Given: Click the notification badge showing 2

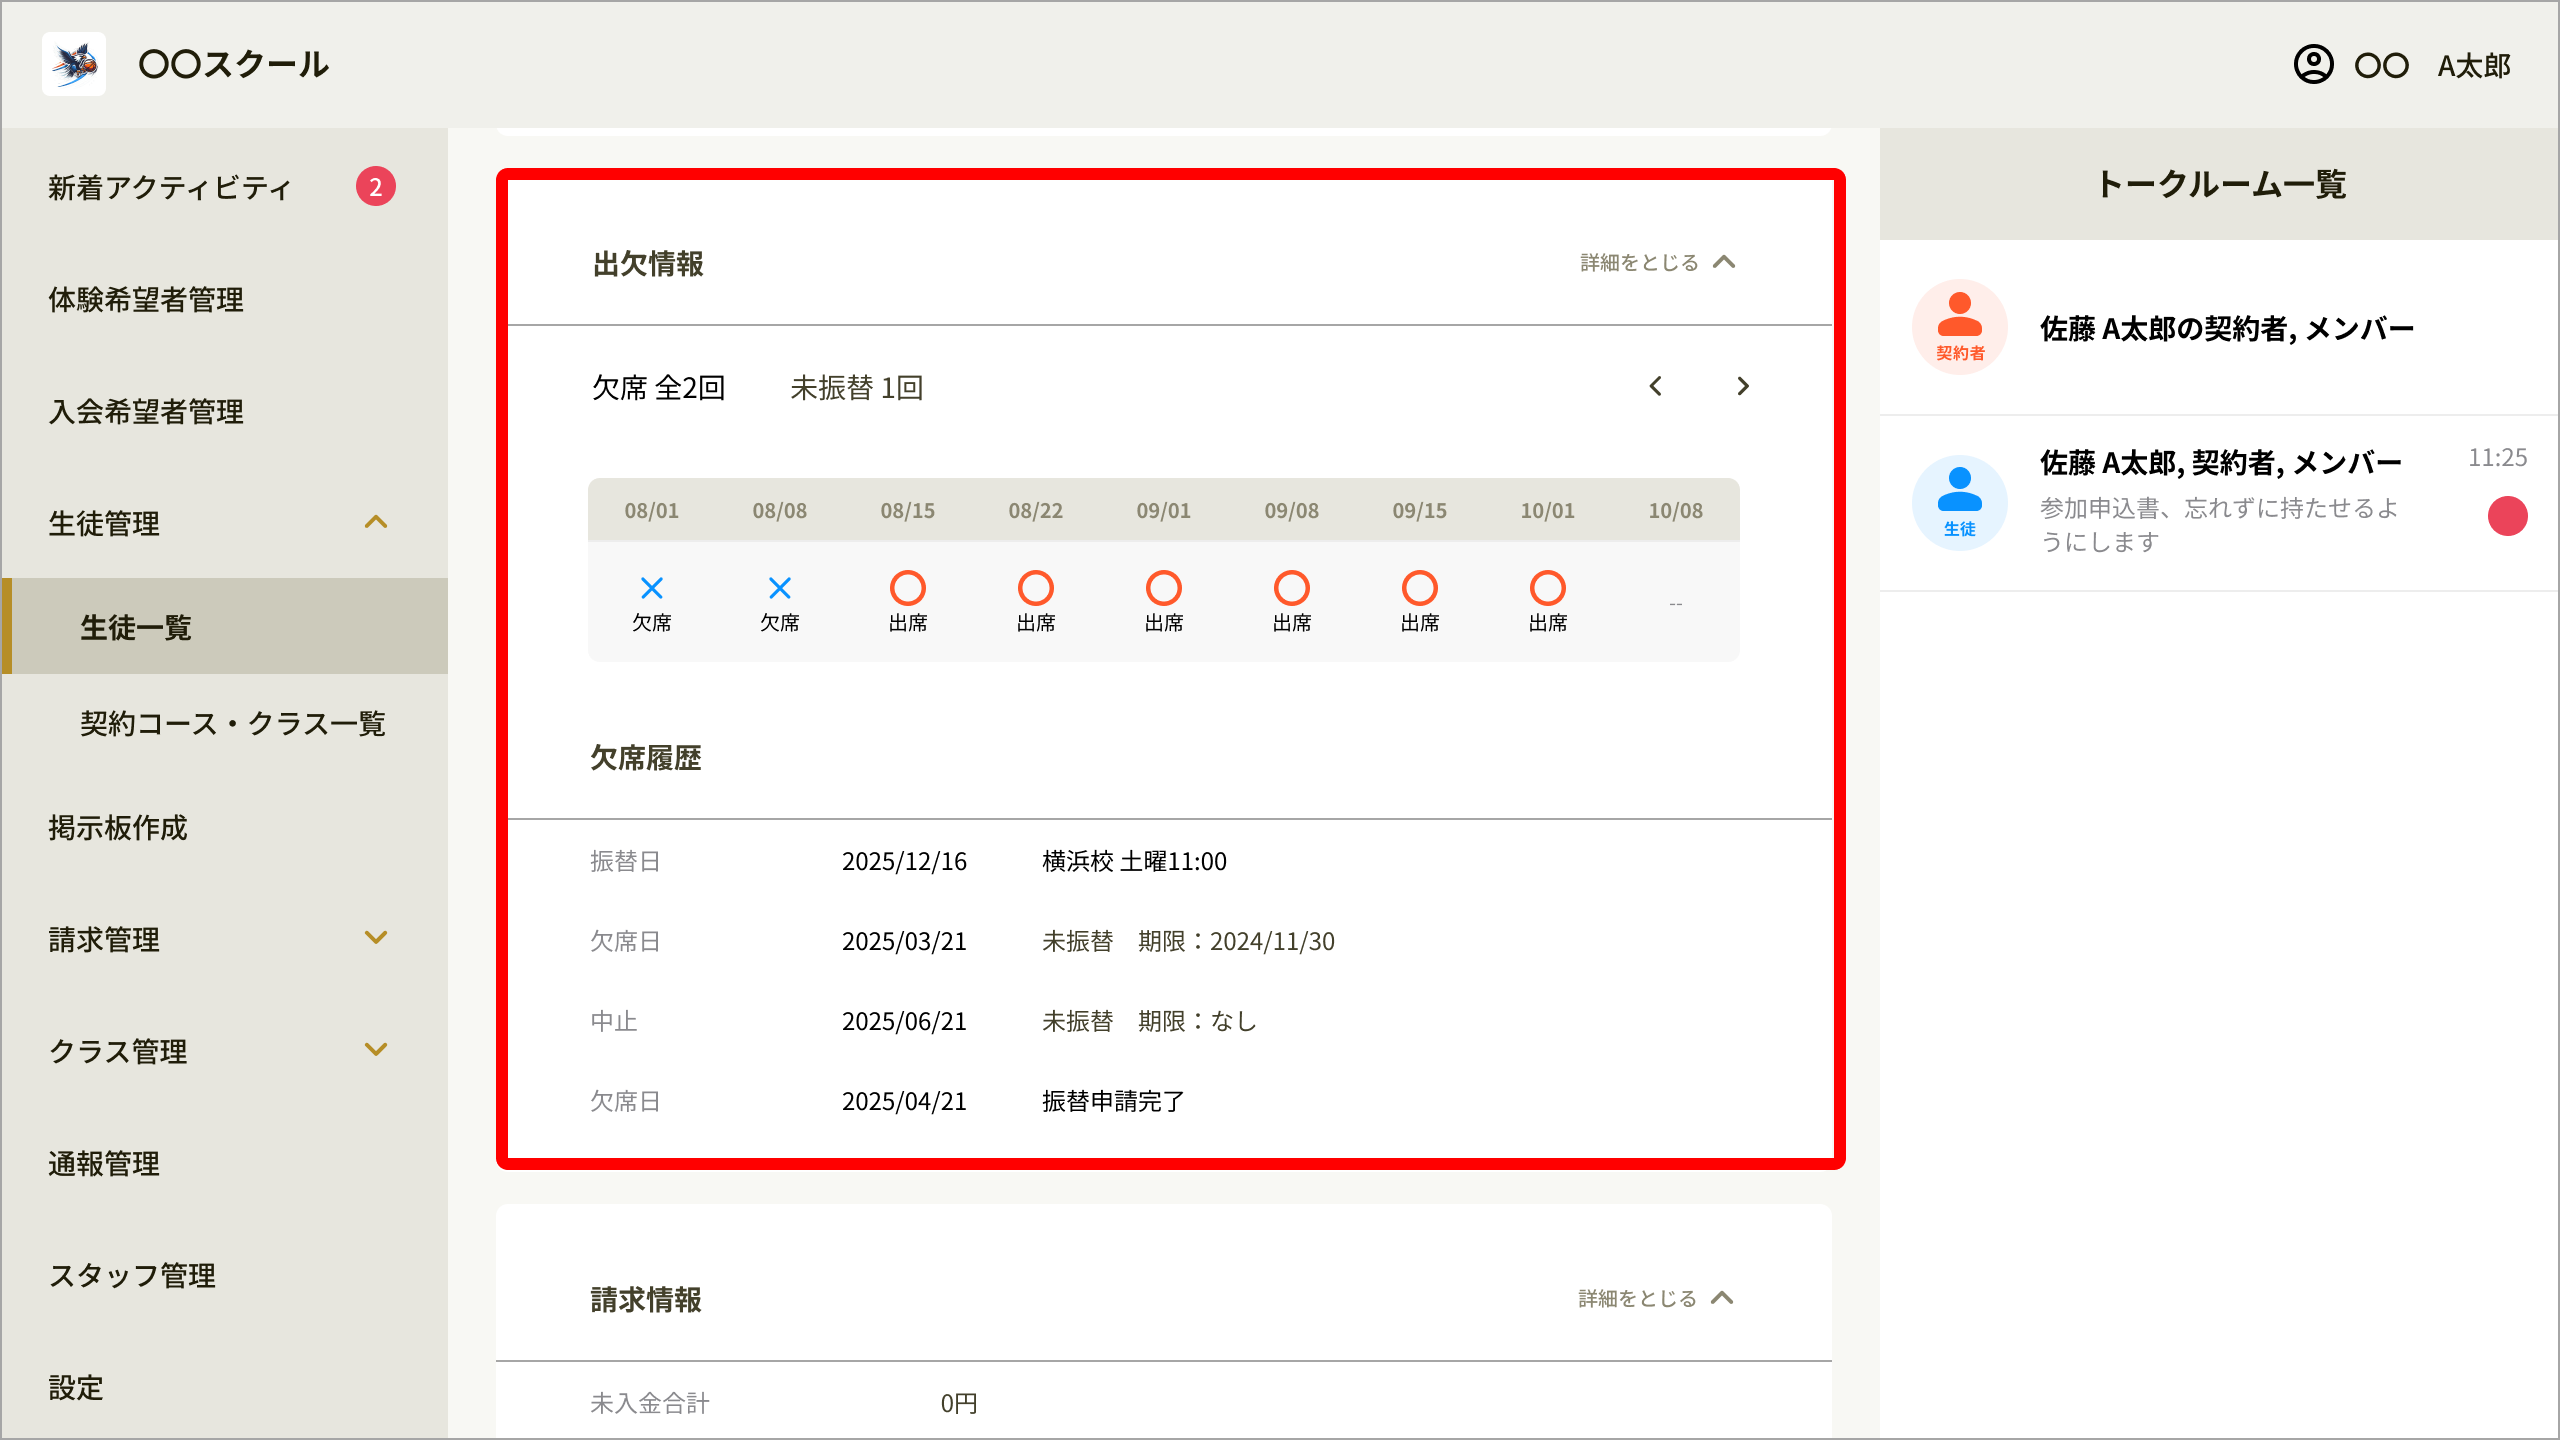Looking at the screenshot, I should tap(376, 186).
